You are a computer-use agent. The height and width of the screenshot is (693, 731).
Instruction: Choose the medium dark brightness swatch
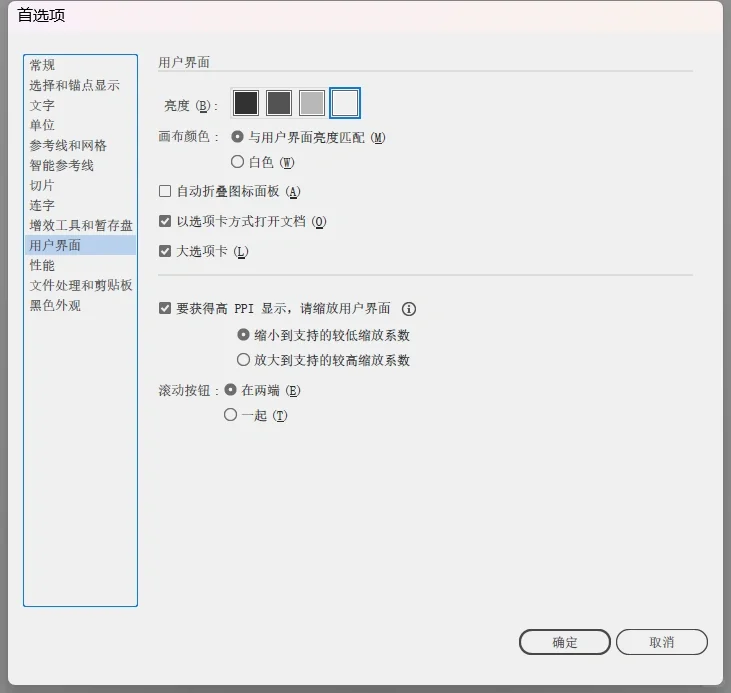pyautogui.click(x=279, y=103)
